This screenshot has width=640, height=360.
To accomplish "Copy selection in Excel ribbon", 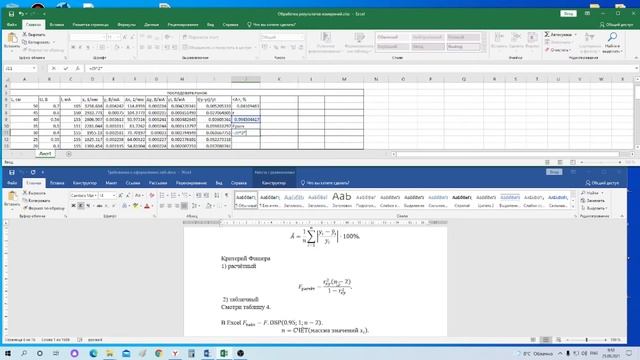I will click(x=37, y=42).
